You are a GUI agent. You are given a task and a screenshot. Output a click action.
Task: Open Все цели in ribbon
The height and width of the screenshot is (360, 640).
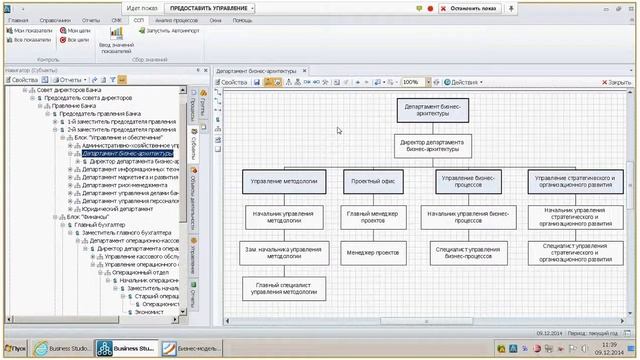point(74,40)
